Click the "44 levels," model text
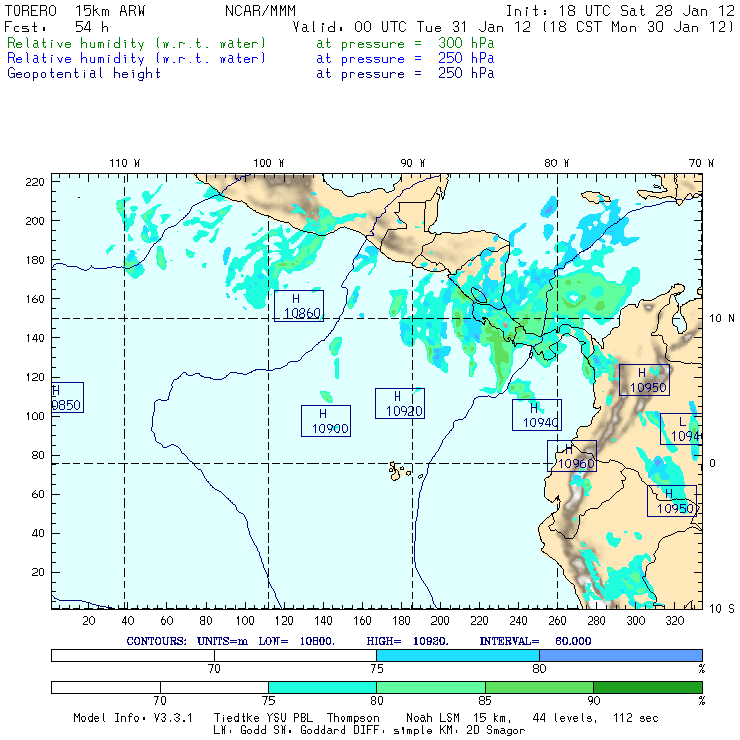This screenshot has width=740, height=740. pyautogui.click(x=565, y=718)
